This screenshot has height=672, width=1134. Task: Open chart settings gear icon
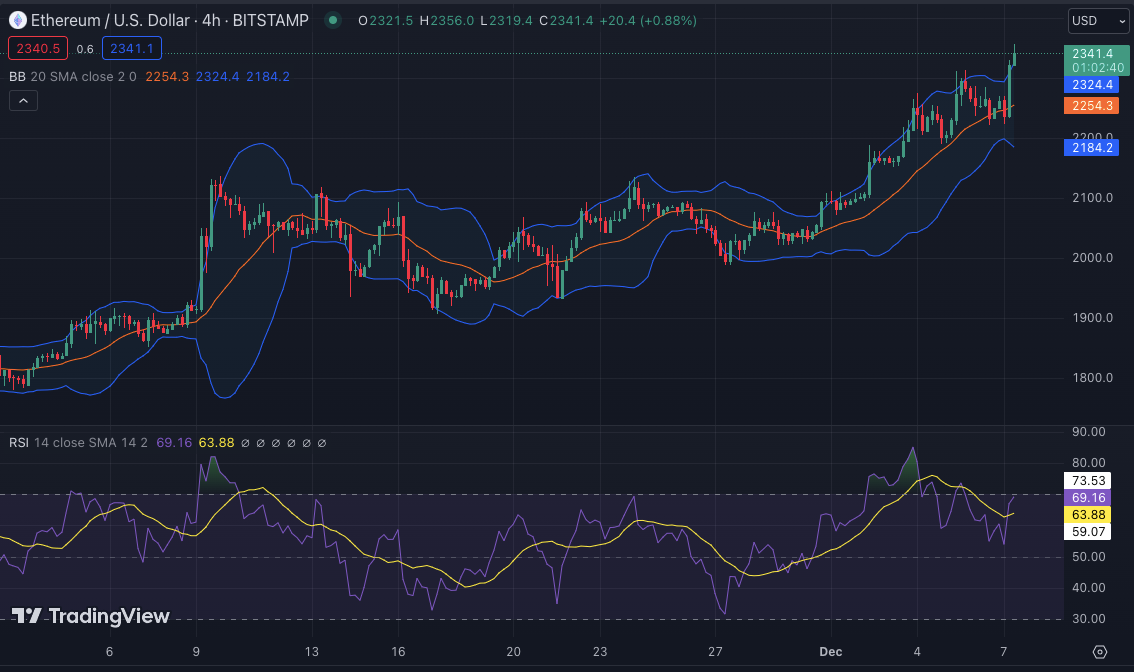[1100, 652]
